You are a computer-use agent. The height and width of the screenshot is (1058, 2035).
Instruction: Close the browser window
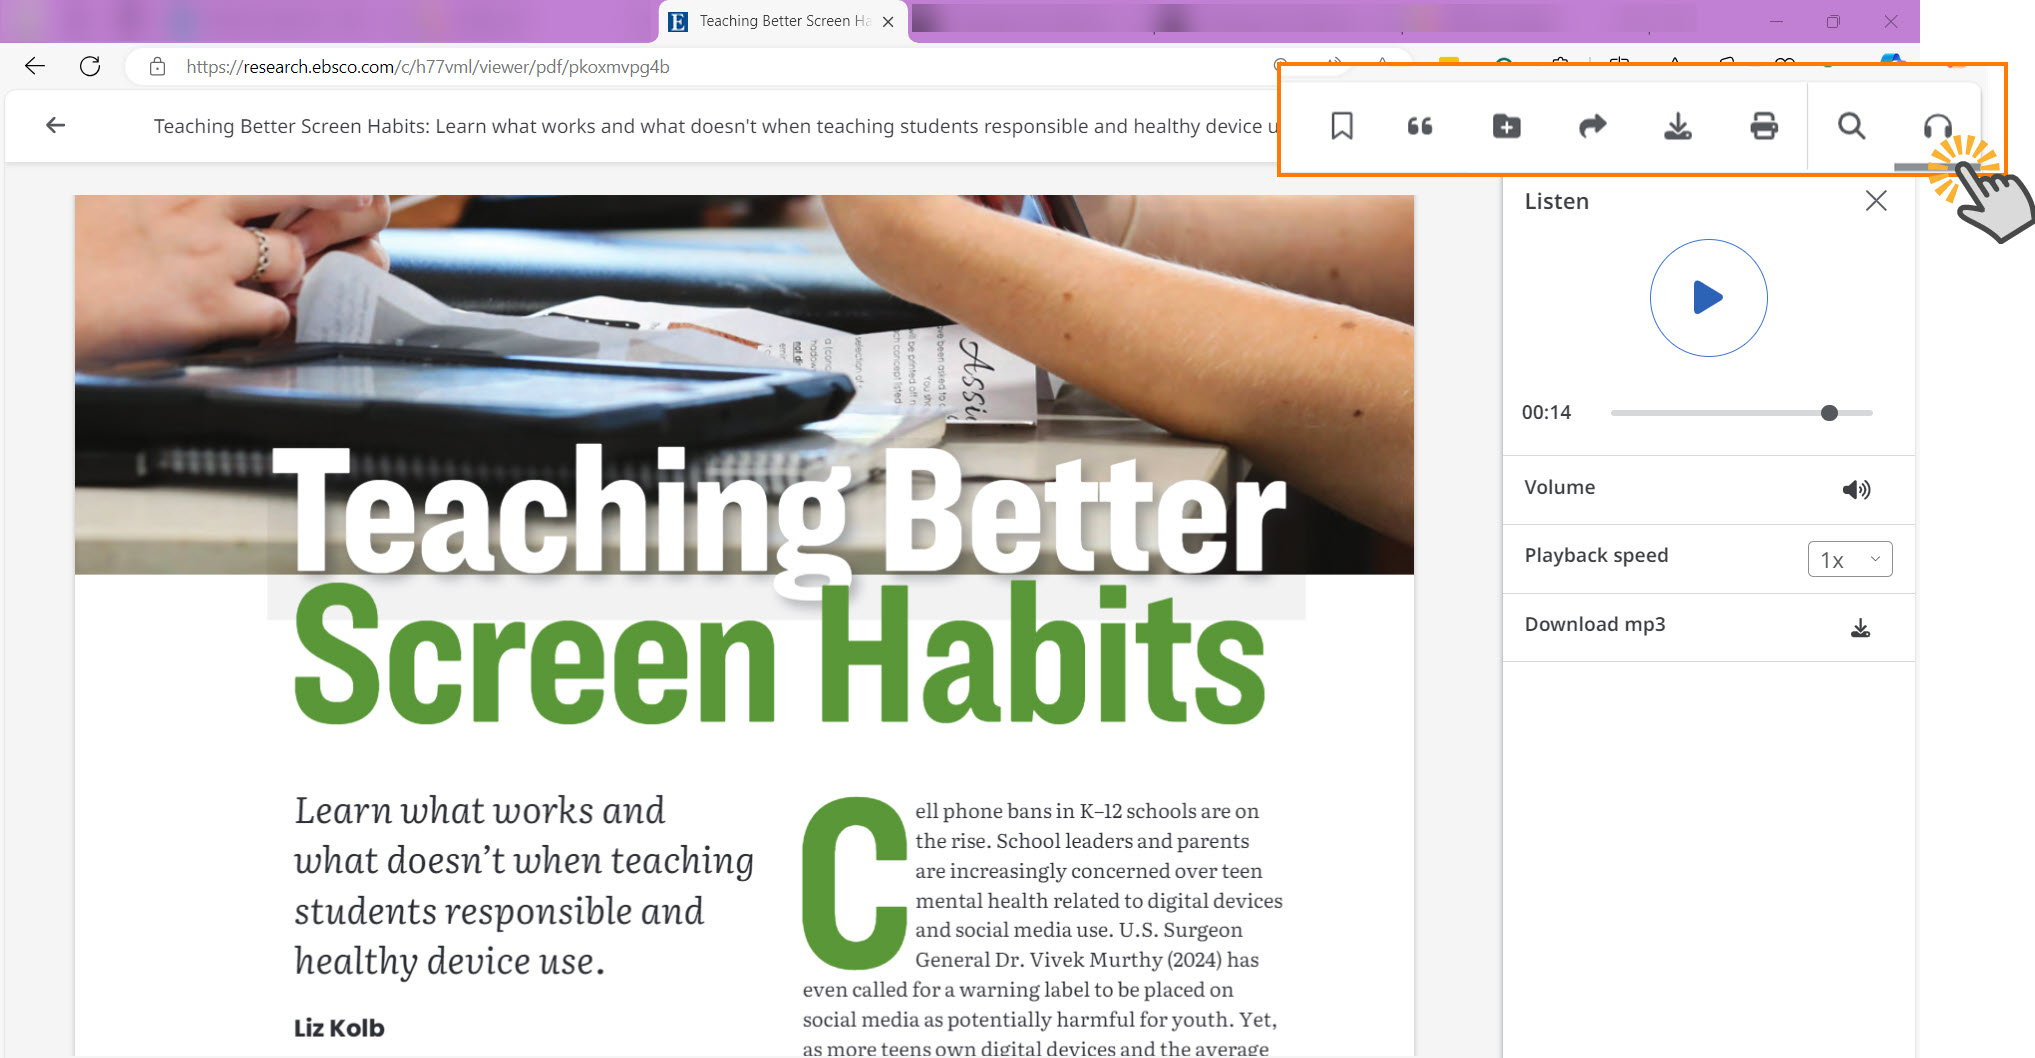[1890, 21]
